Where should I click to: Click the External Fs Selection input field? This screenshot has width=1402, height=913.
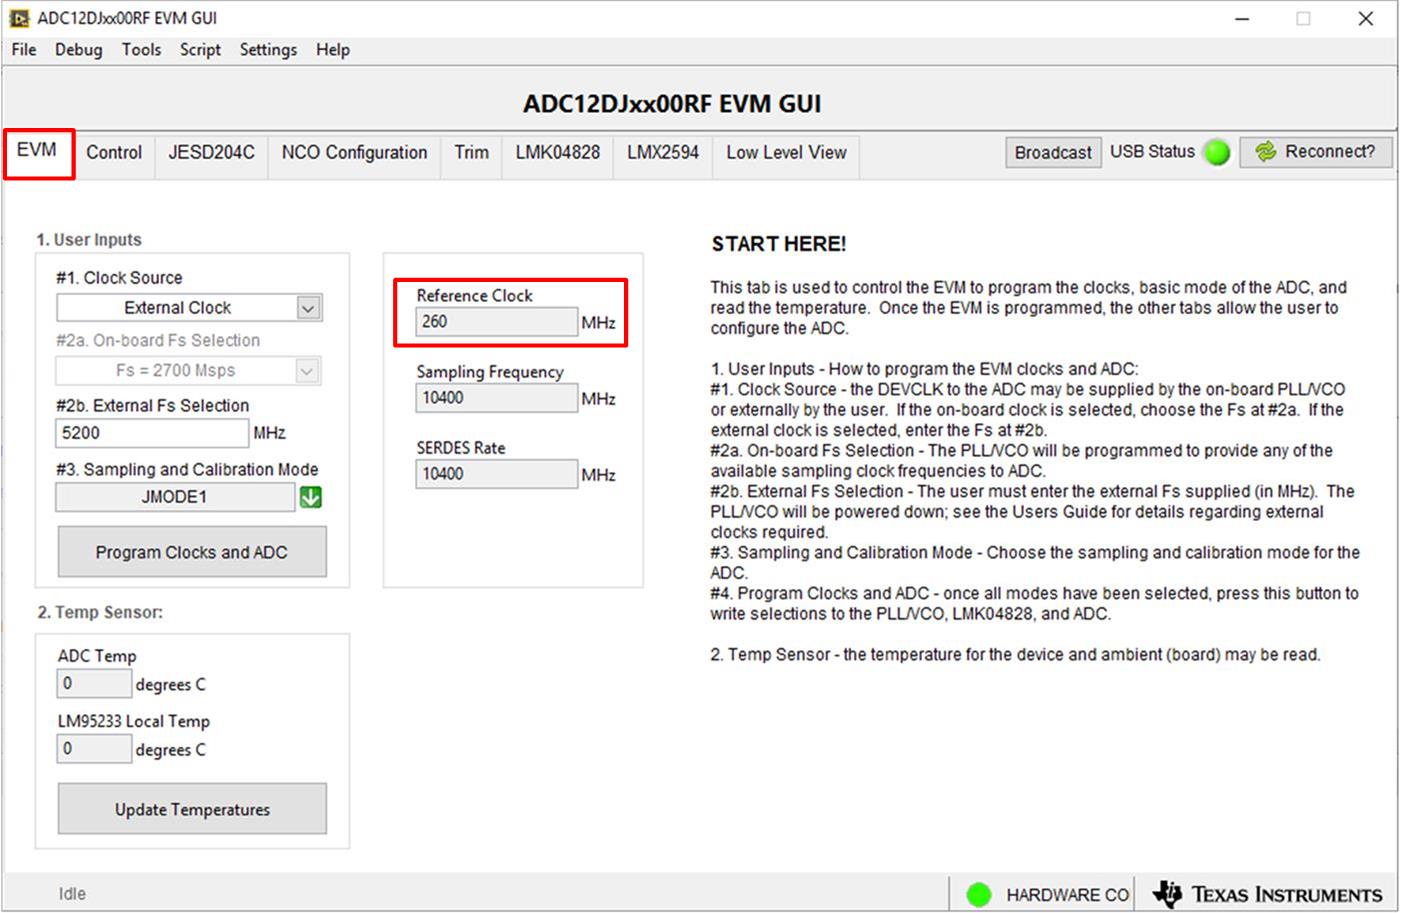pos(151,433)
